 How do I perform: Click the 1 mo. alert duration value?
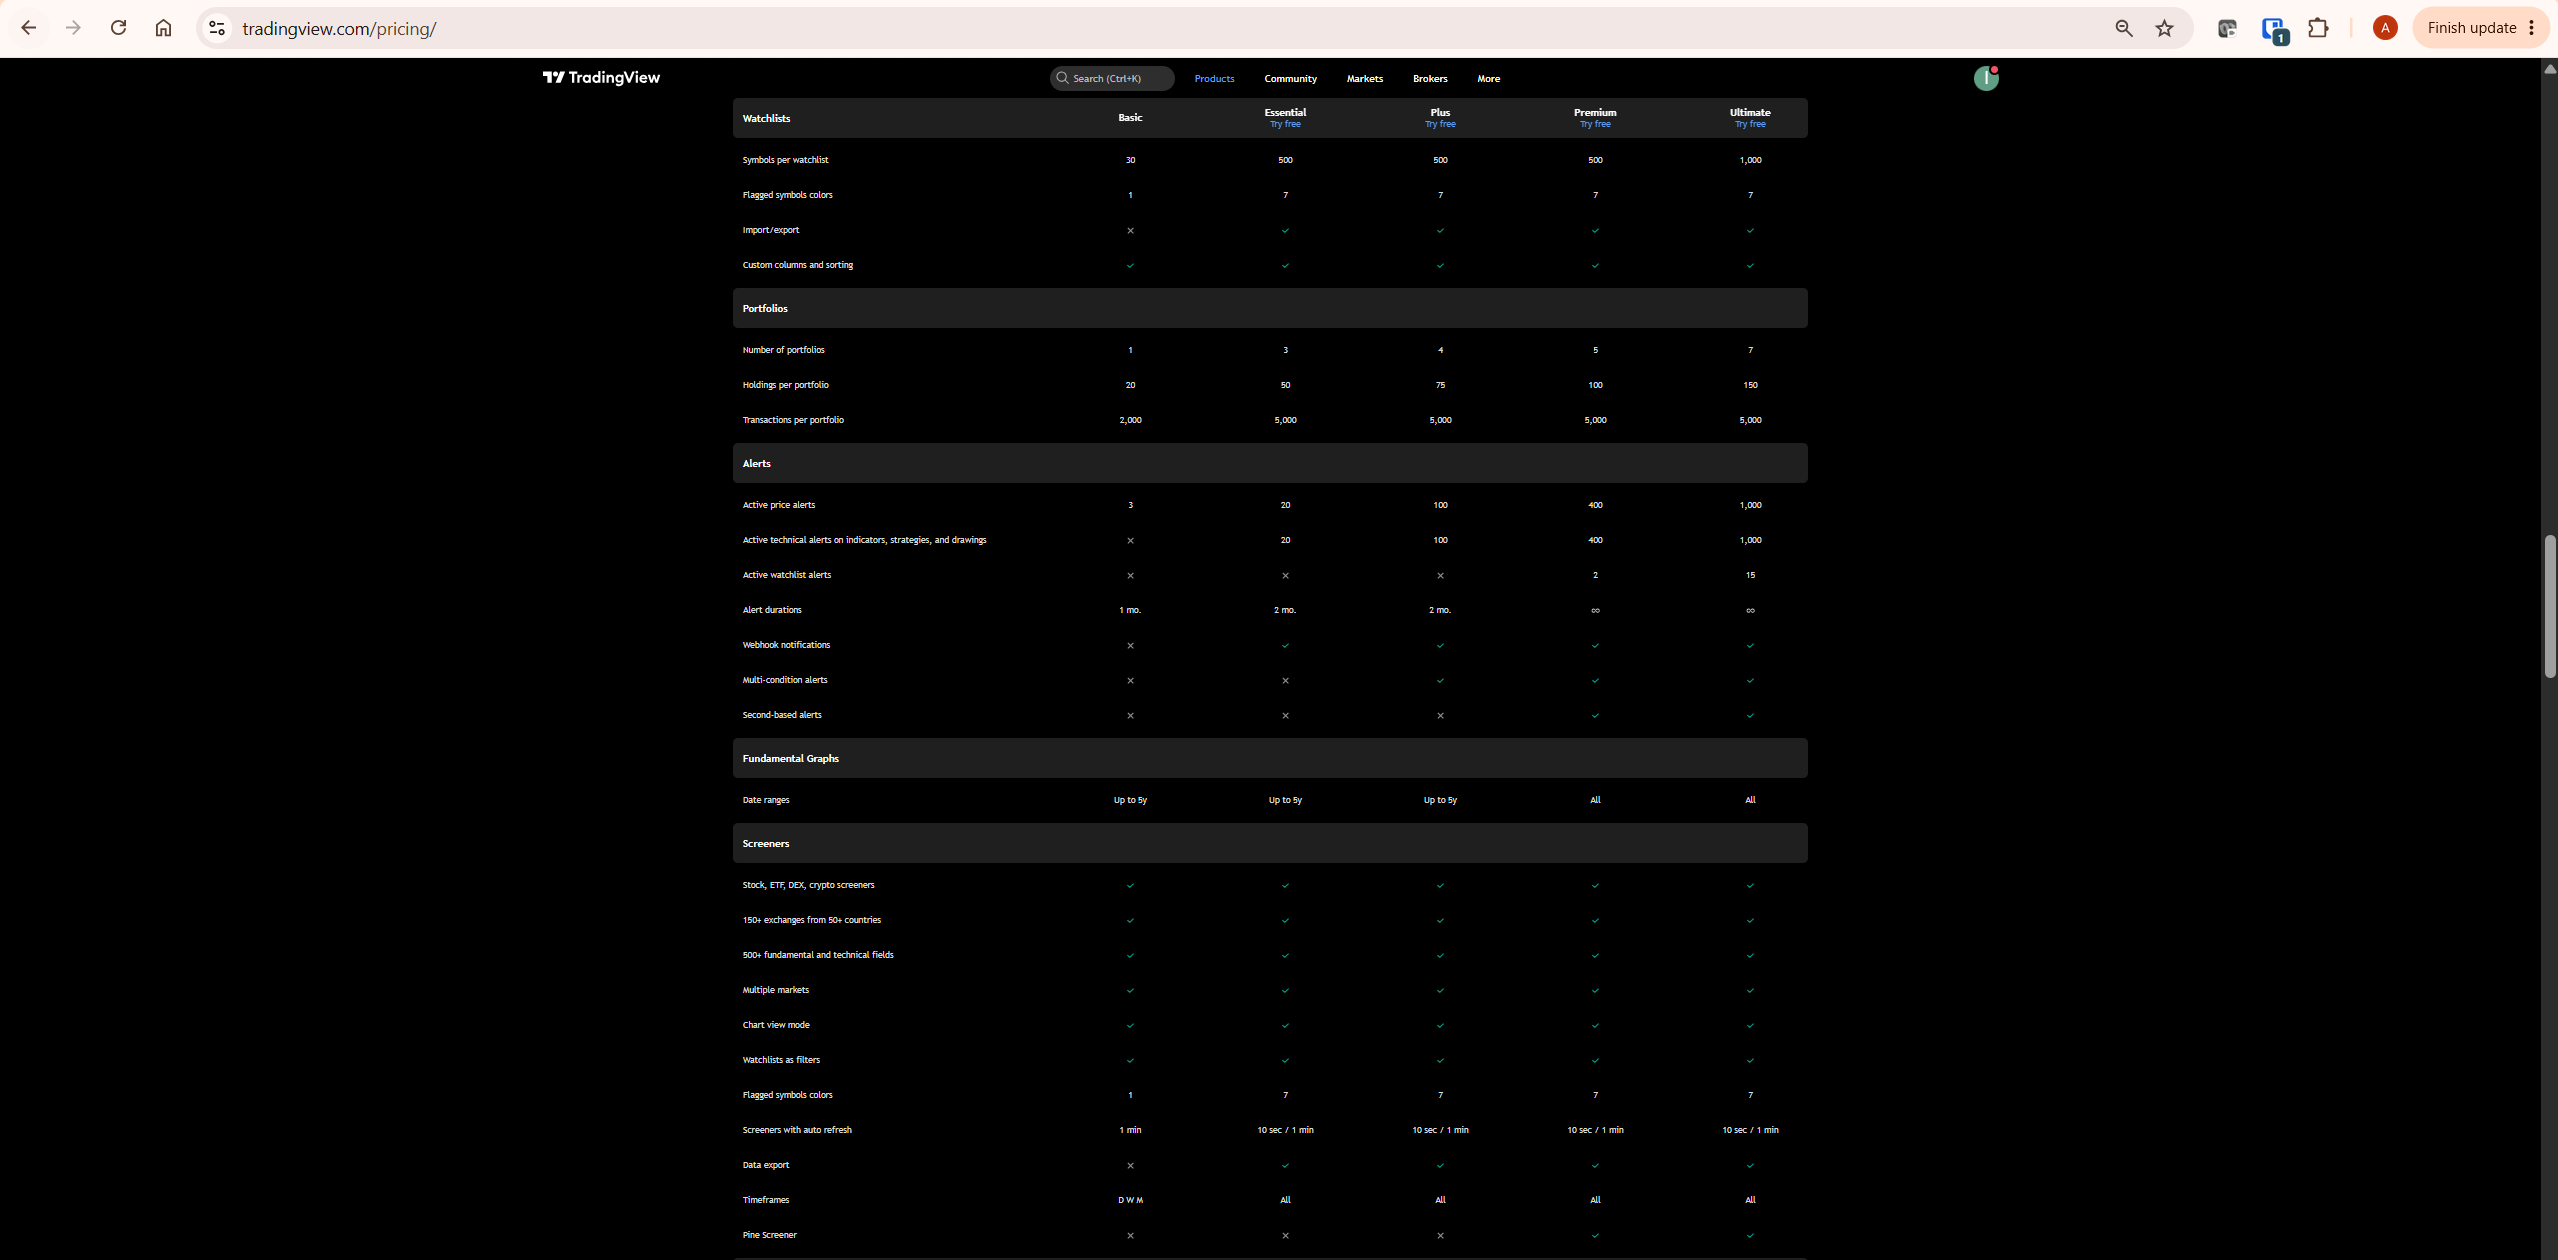tap(1130, 610)
